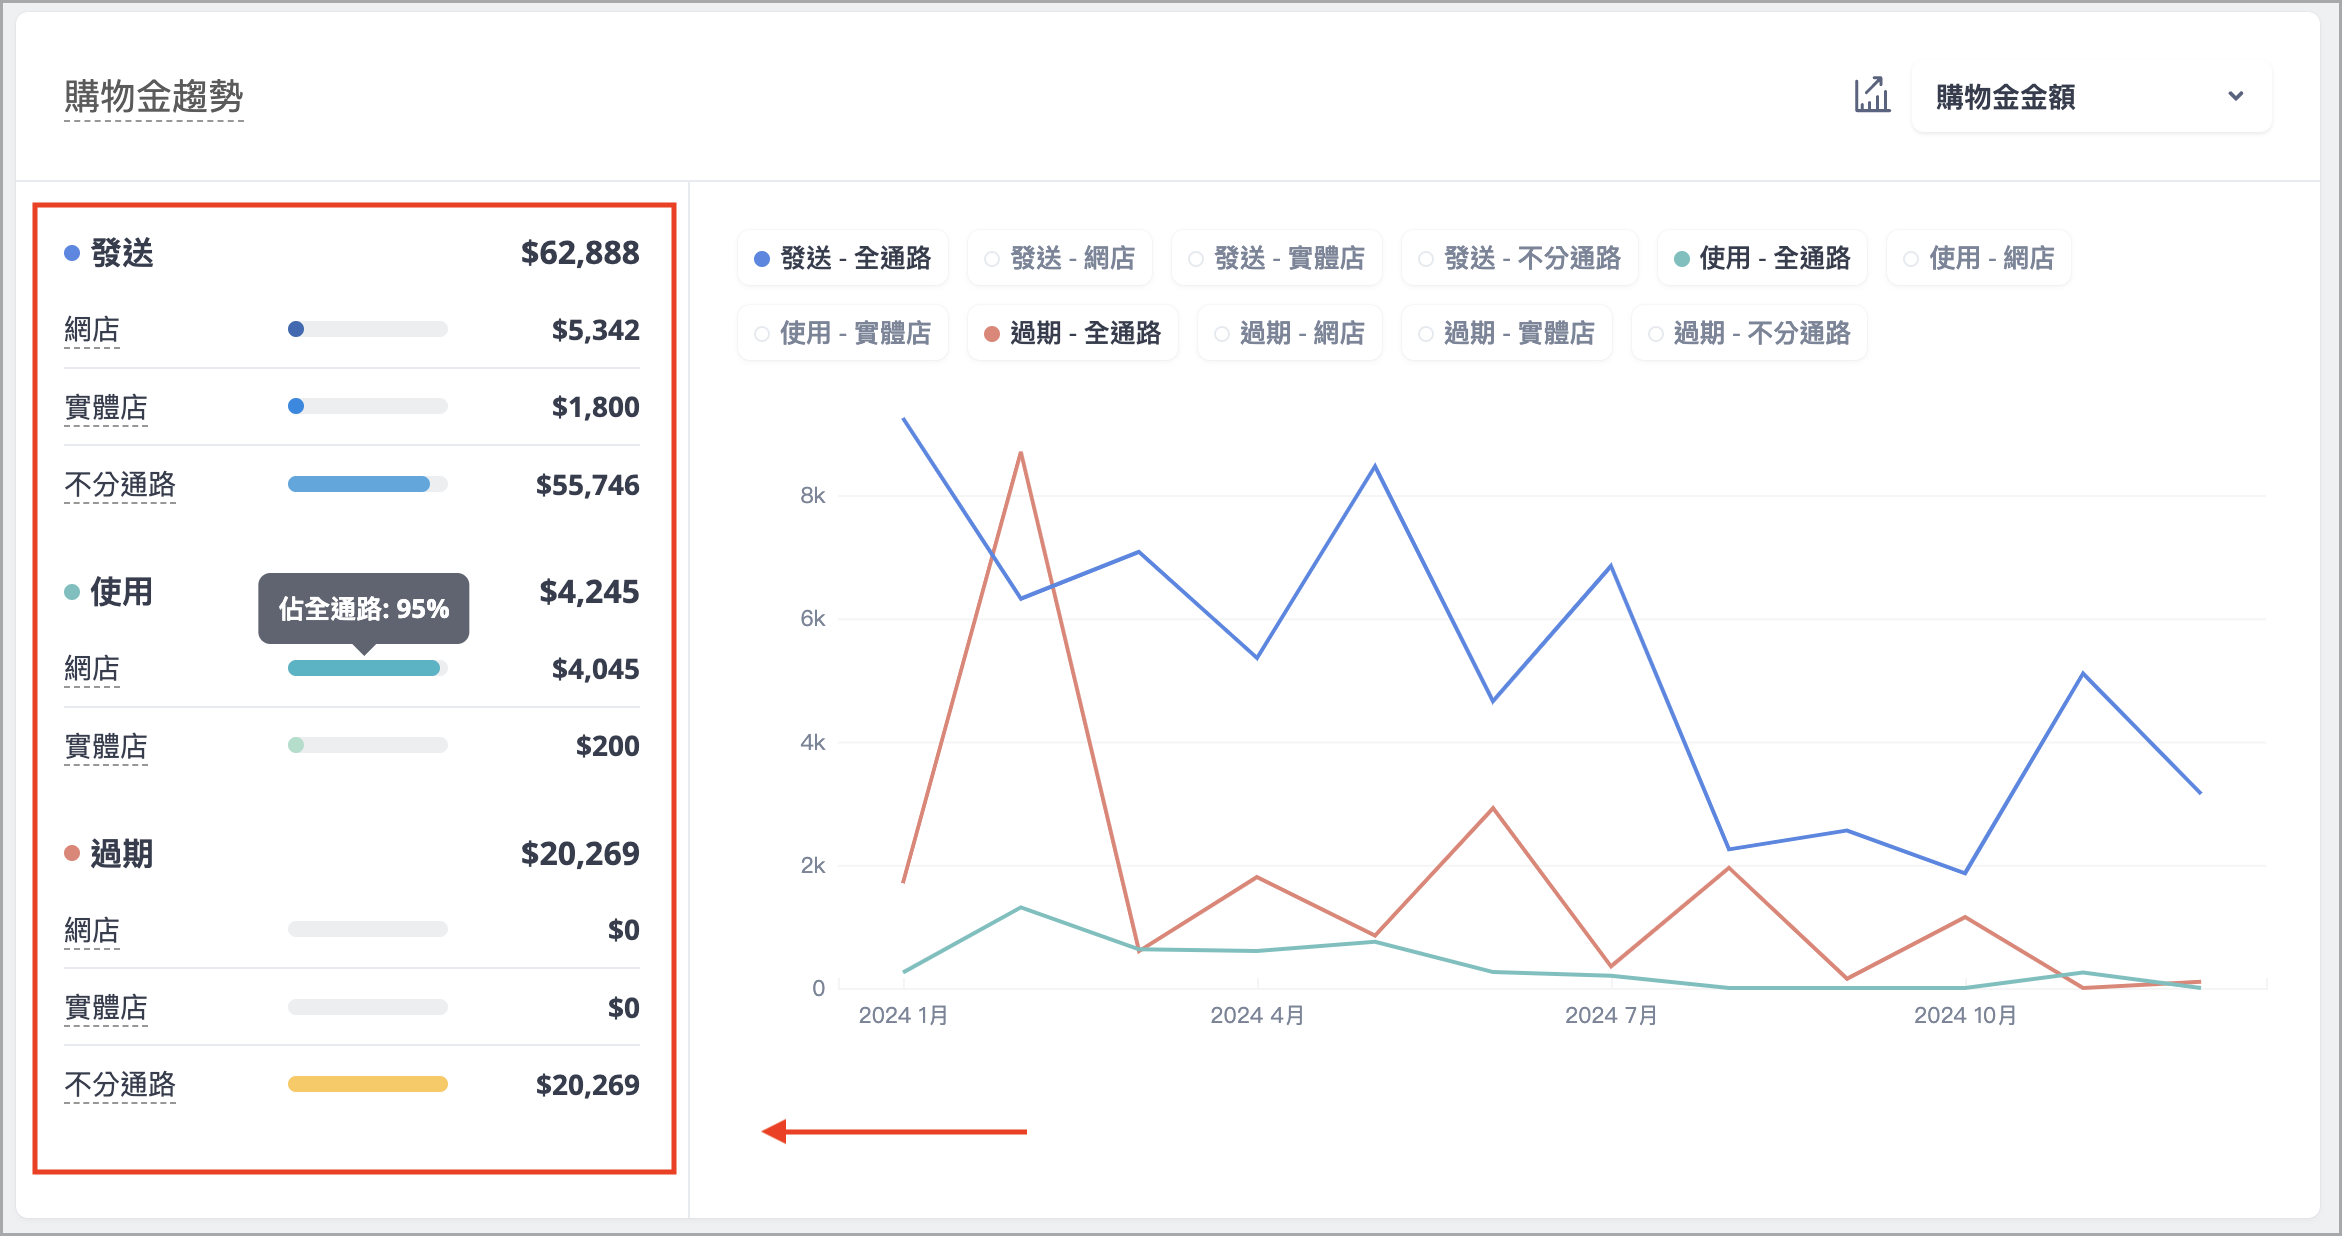Toggle 發送 - 全通路 legend series
Image resolution: width=2342 pixels, height=1236 pixels.
tap(843, 258)
